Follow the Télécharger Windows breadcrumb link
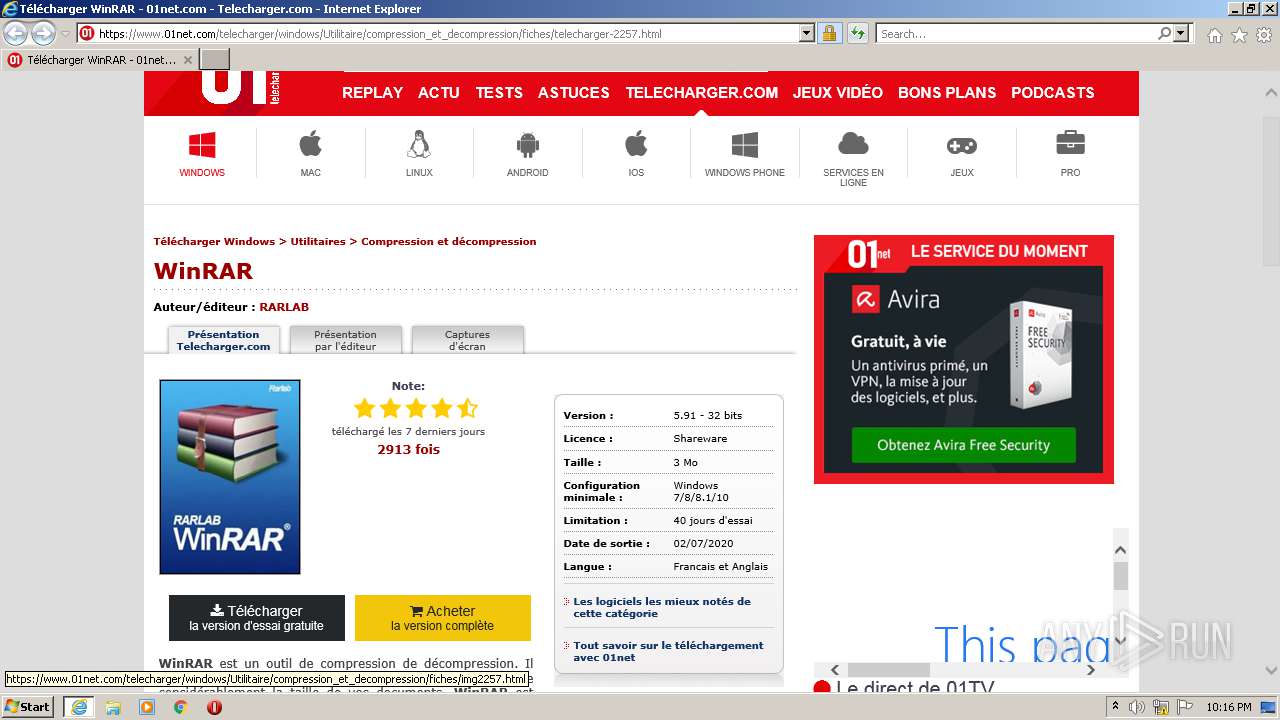1280x720 pixels. [214, 241]
